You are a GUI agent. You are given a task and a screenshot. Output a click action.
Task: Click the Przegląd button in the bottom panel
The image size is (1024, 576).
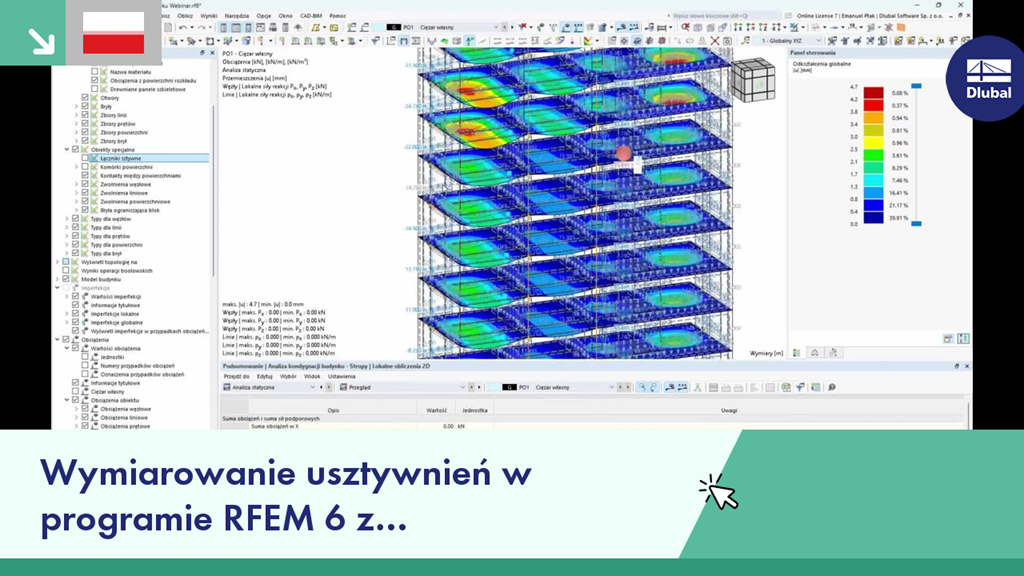(x=360, y=387)
